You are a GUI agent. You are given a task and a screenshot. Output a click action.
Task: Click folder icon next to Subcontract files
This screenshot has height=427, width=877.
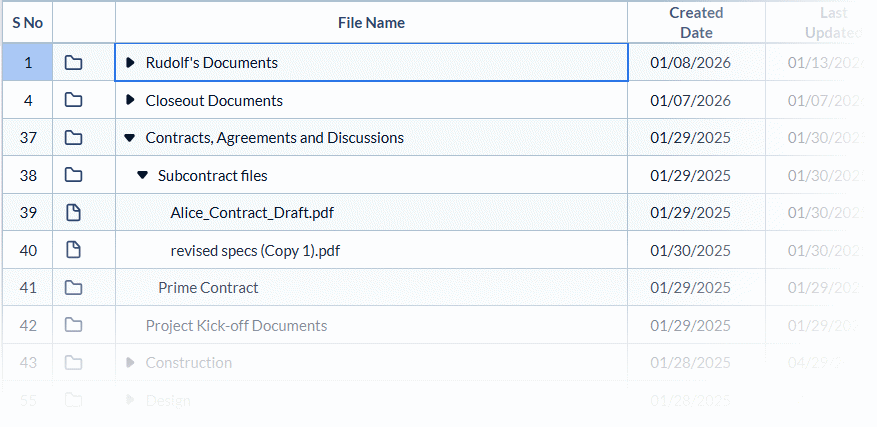tap(73, 175)
